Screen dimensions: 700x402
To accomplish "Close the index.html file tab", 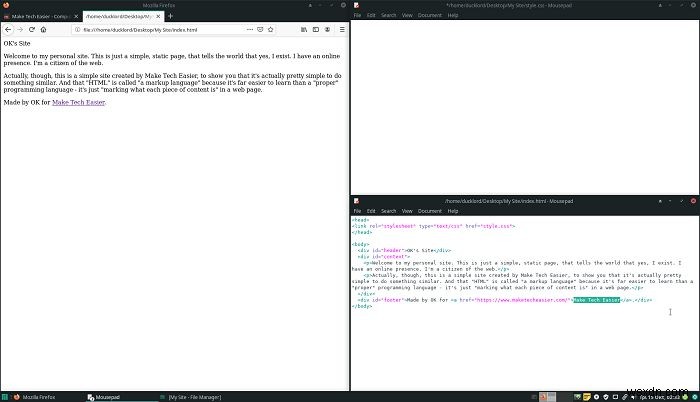I will coord(158,17).
